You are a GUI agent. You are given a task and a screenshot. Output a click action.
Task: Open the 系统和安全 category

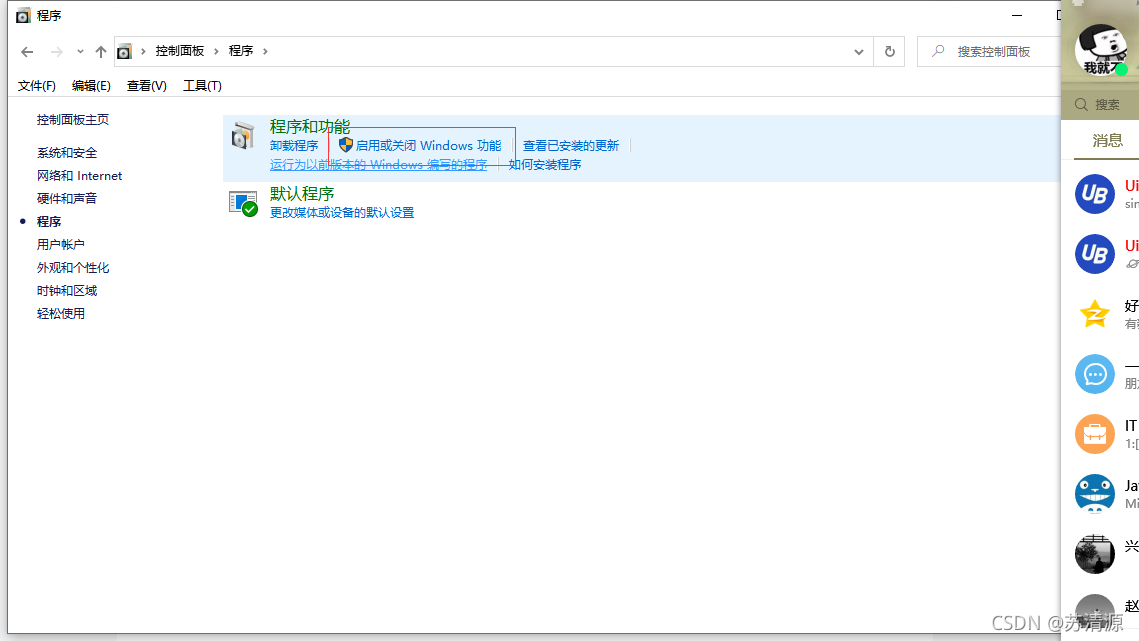67,153
